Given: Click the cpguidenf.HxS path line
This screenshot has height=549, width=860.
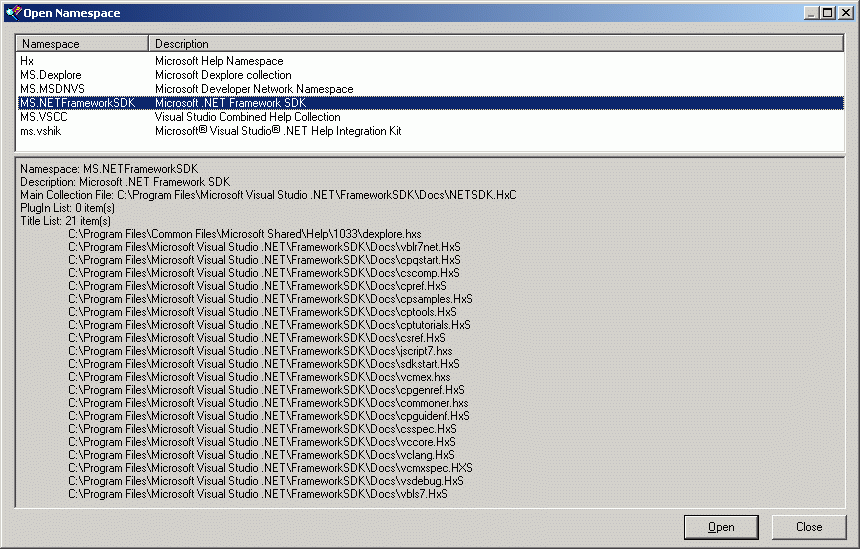Looking at the screenshot, I should click(x=269, y=416).
